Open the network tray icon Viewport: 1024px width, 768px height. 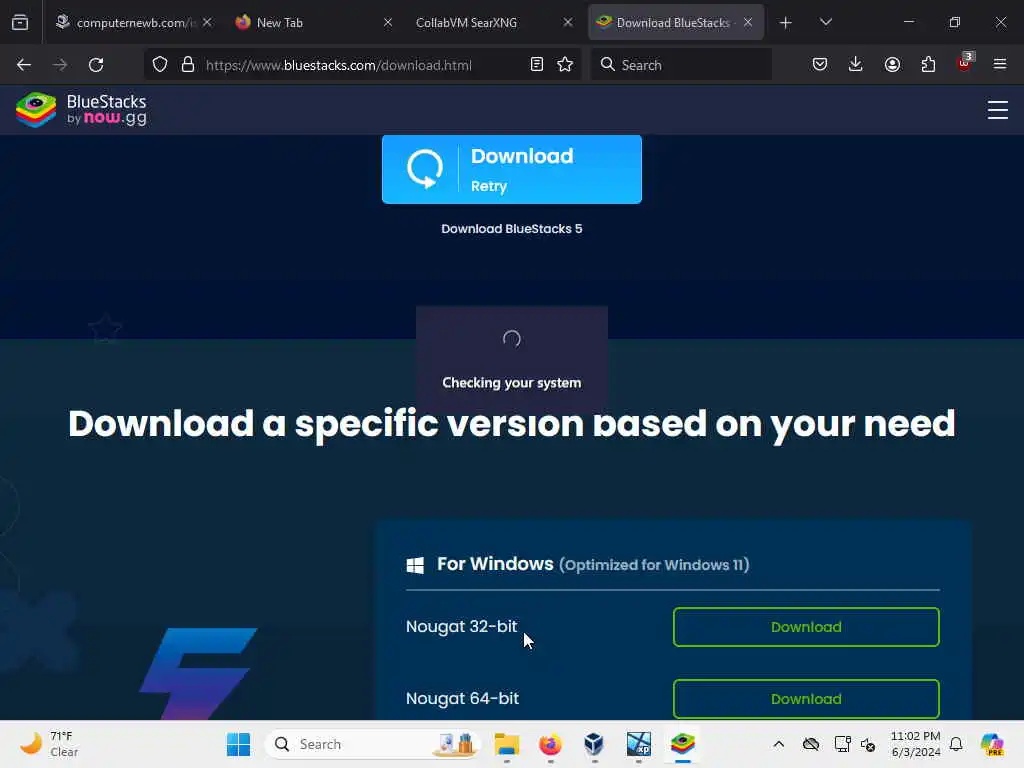click(x=842, y=744)
